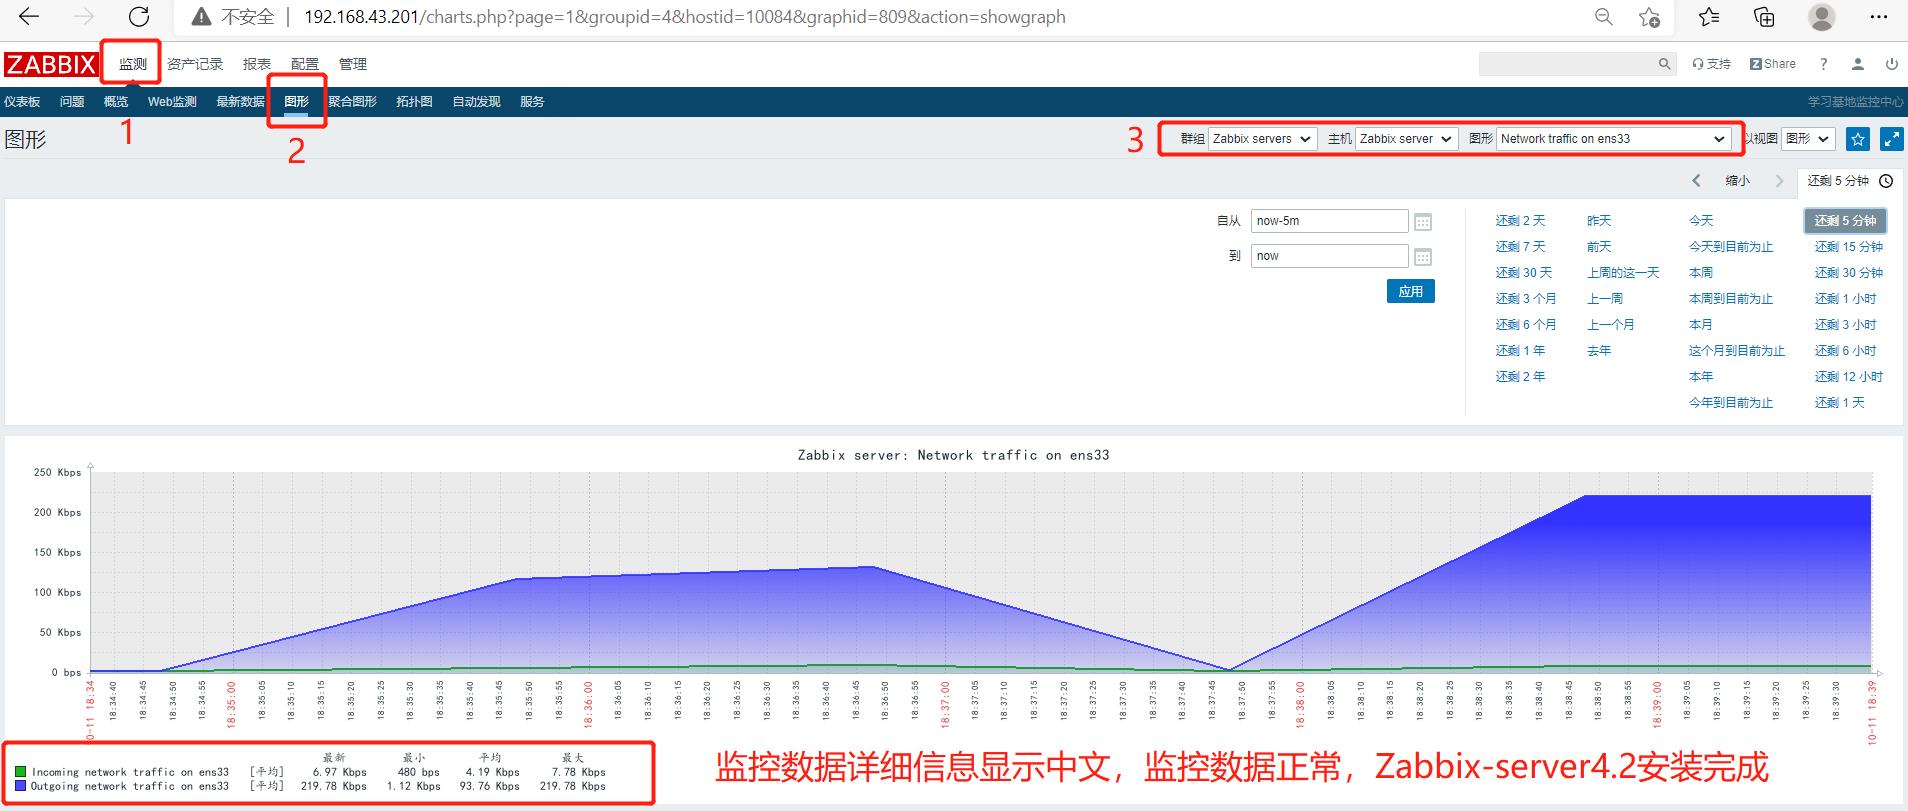Click the clock icon on time selector tab

[x=1886, y=181]
